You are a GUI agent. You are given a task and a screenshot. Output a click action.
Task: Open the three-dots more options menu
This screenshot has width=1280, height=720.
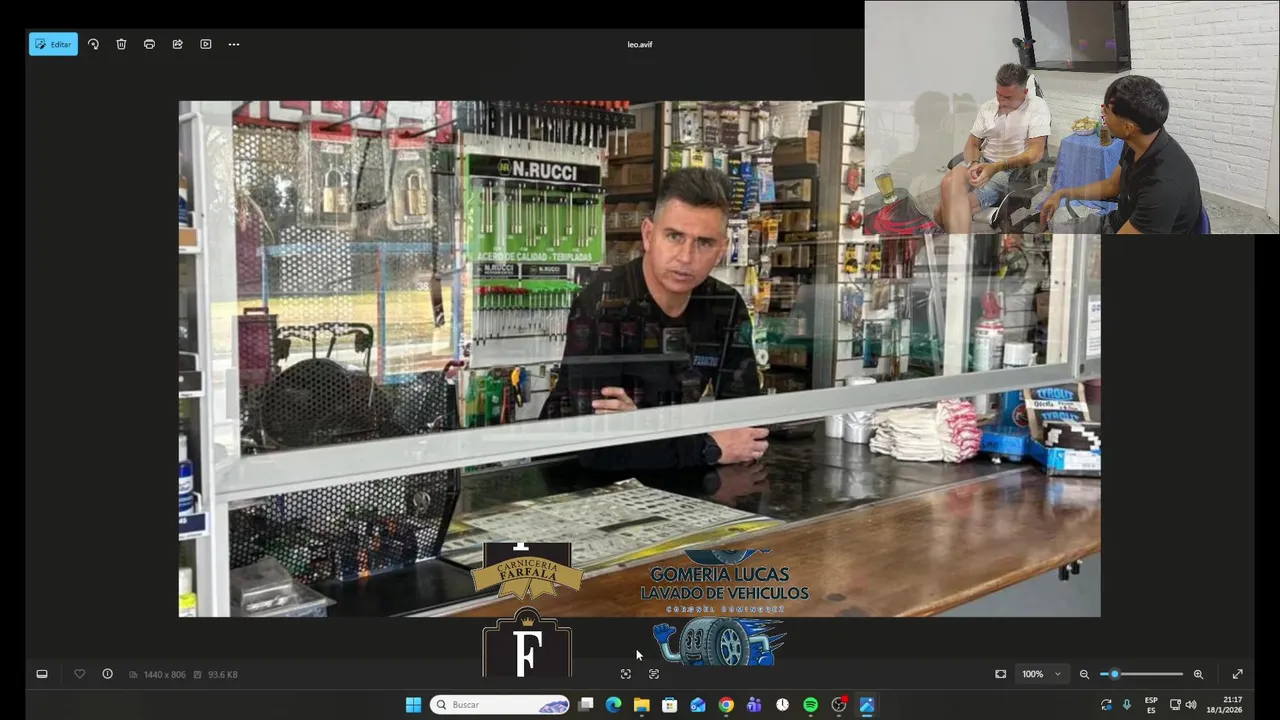[234, 44]
